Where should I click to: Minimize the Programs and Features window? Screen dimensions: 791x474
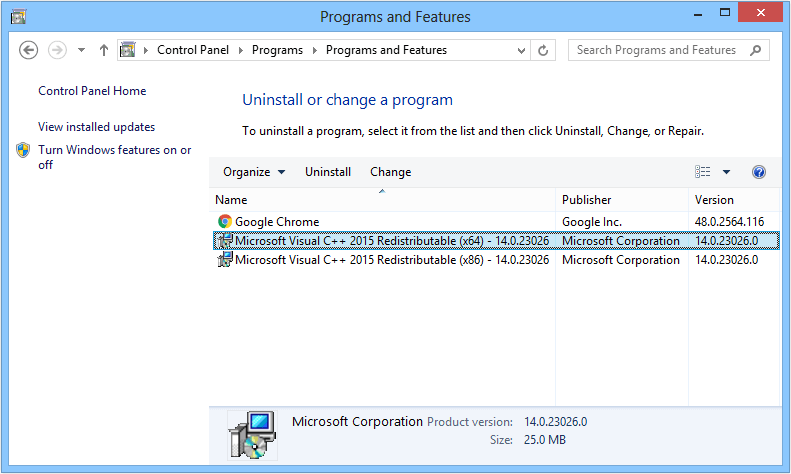tap(698, 14)
